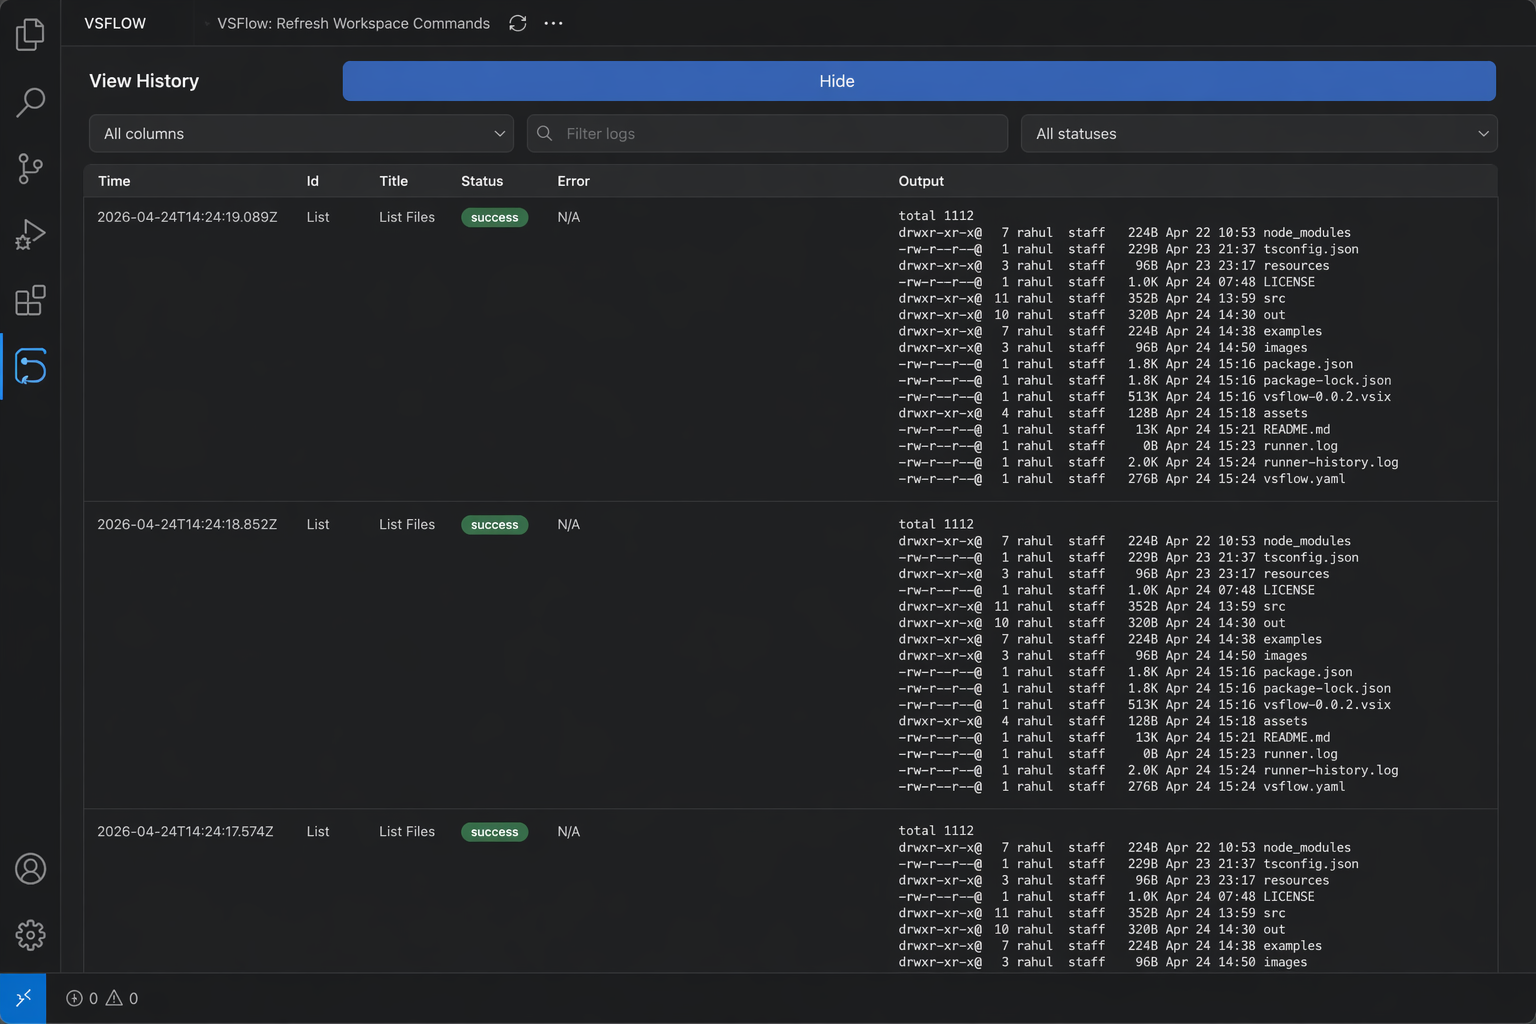Open the Extensions panel icon

tap(30, 300)
